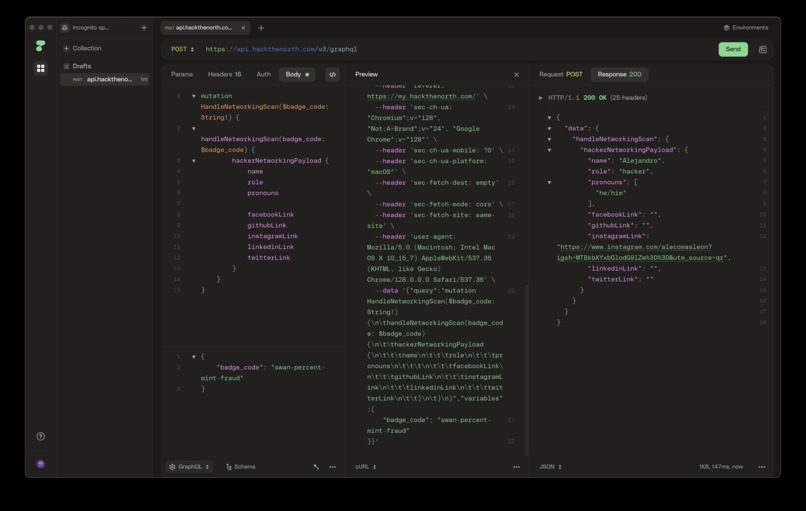Select the Drafts folder
Screen dimensions: 806x511
[x=78, y=66]
